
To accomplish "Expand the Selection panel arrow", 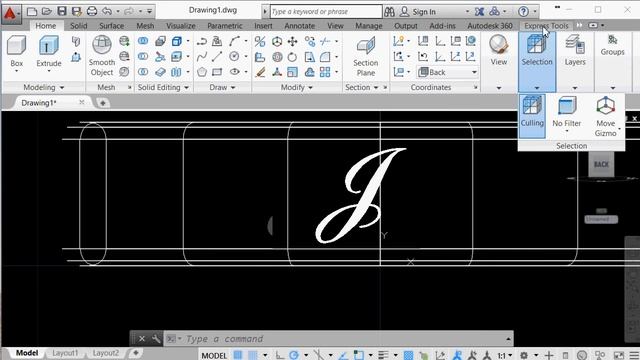I will tap(537, 88).
